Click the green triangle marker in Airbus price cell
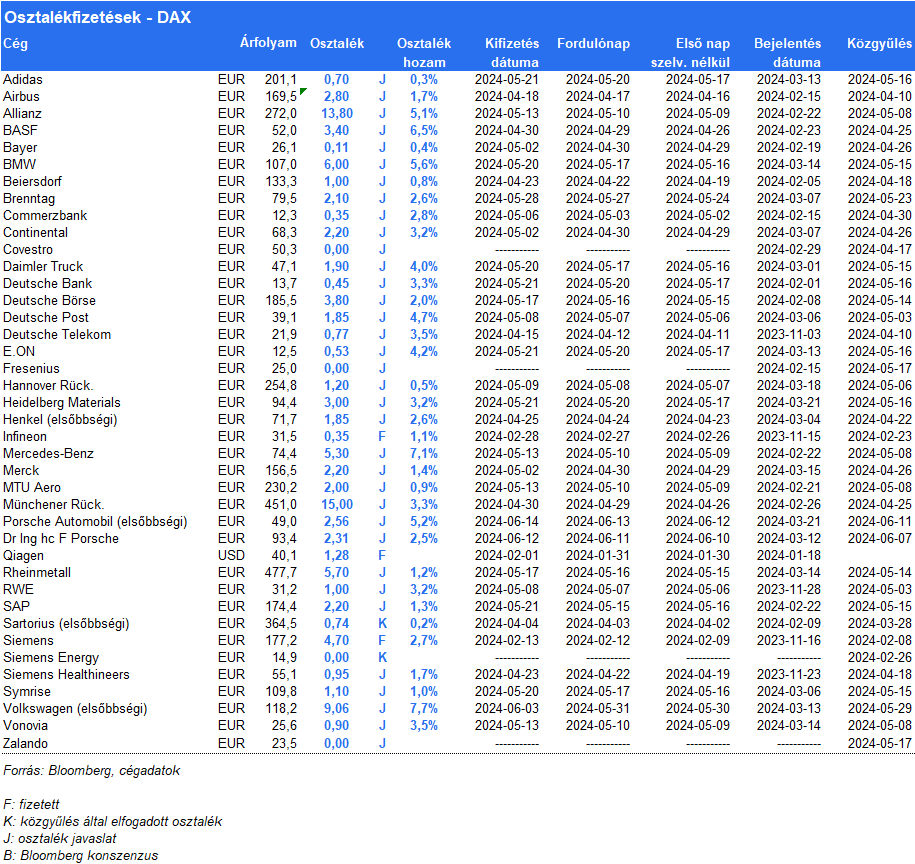Image resolution: width=915 pixels, height=864 pixels. (x=302, y=92)
